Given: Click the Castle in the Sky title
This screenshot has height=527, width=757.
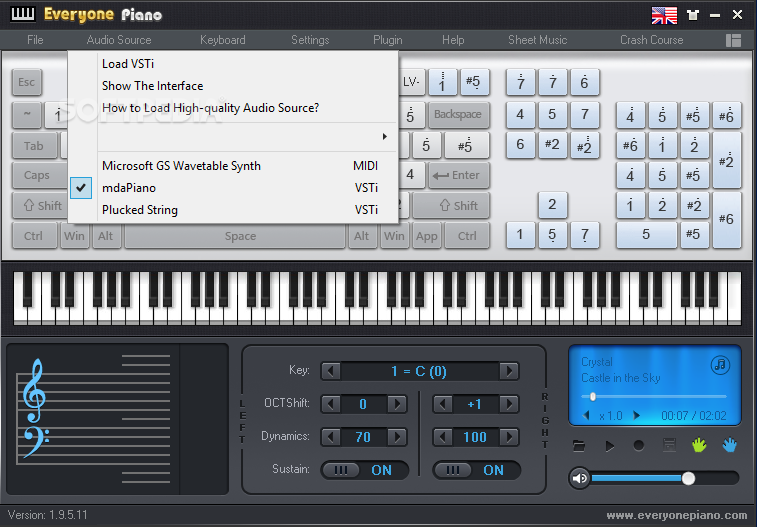Looking at the screenshot, I should click(x=620, y=378).
